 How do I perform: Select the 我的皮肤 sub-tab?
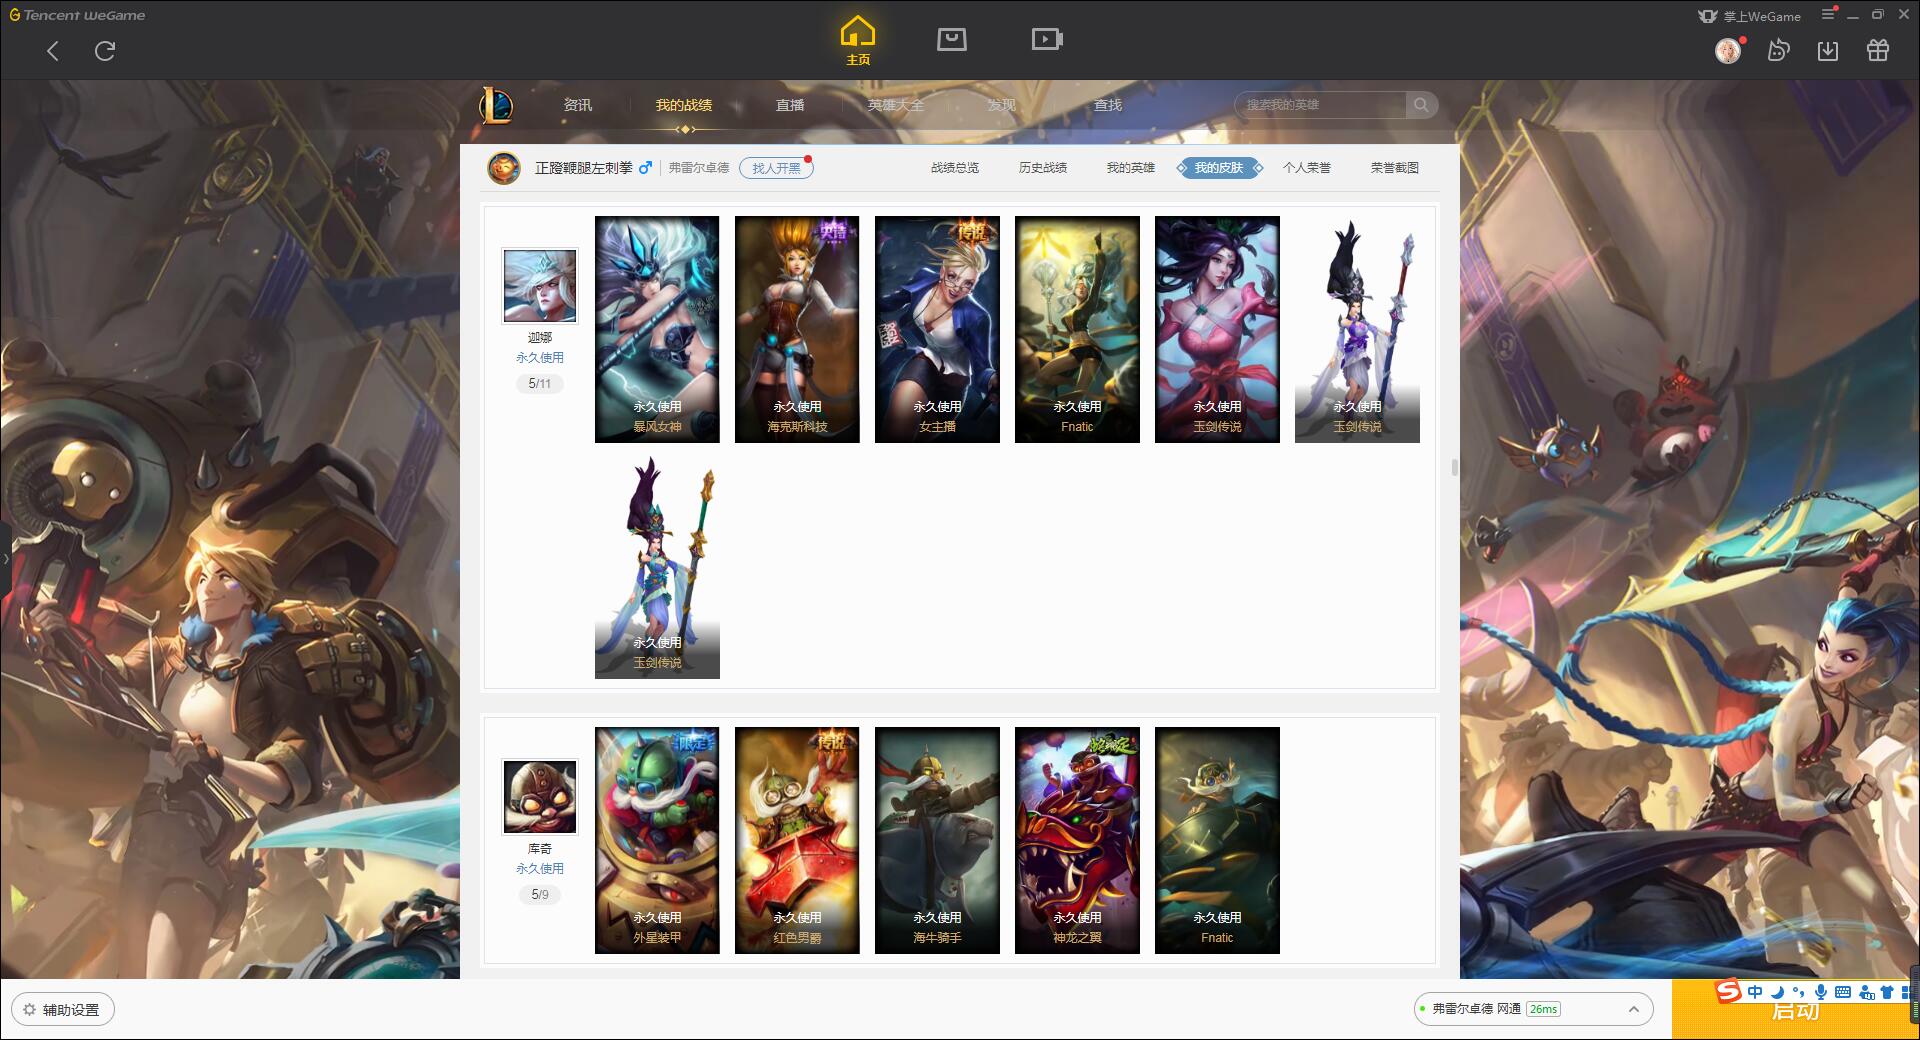click(1219, 168)
